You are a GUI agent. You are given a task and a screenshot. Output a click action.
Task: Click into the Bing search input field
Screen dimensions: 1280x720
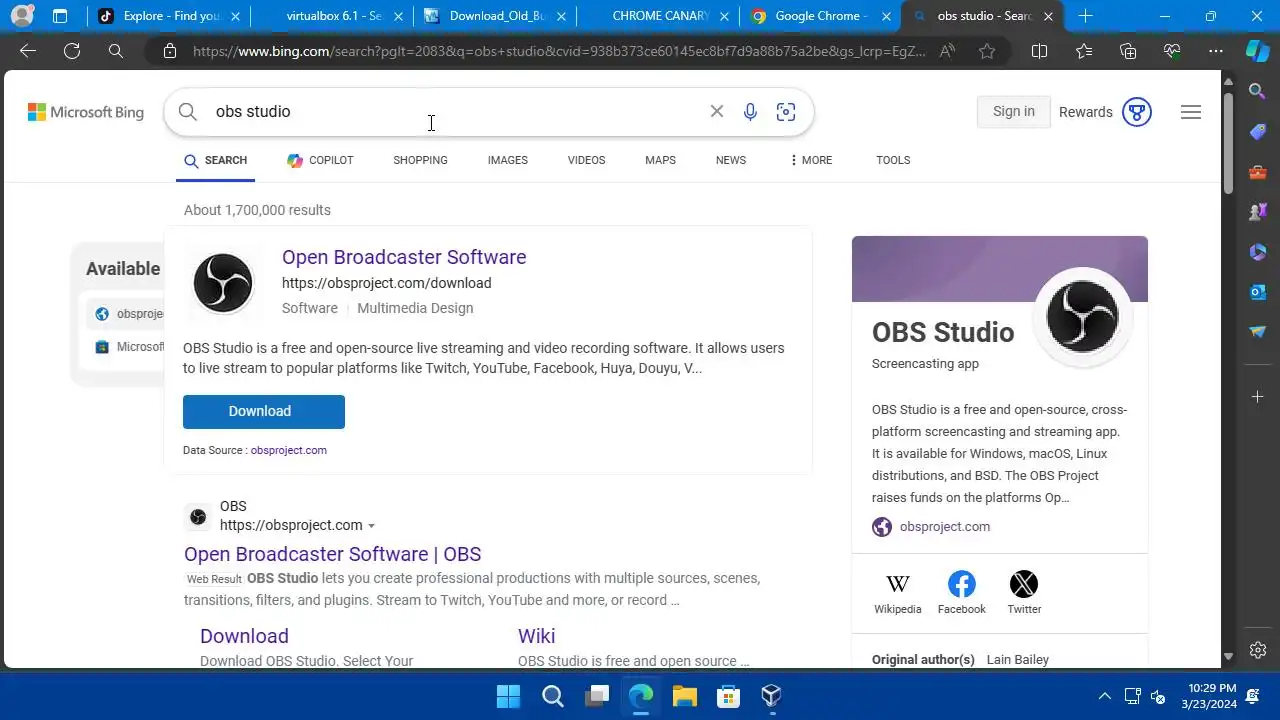pyautogui.click(x=455, y=112)
